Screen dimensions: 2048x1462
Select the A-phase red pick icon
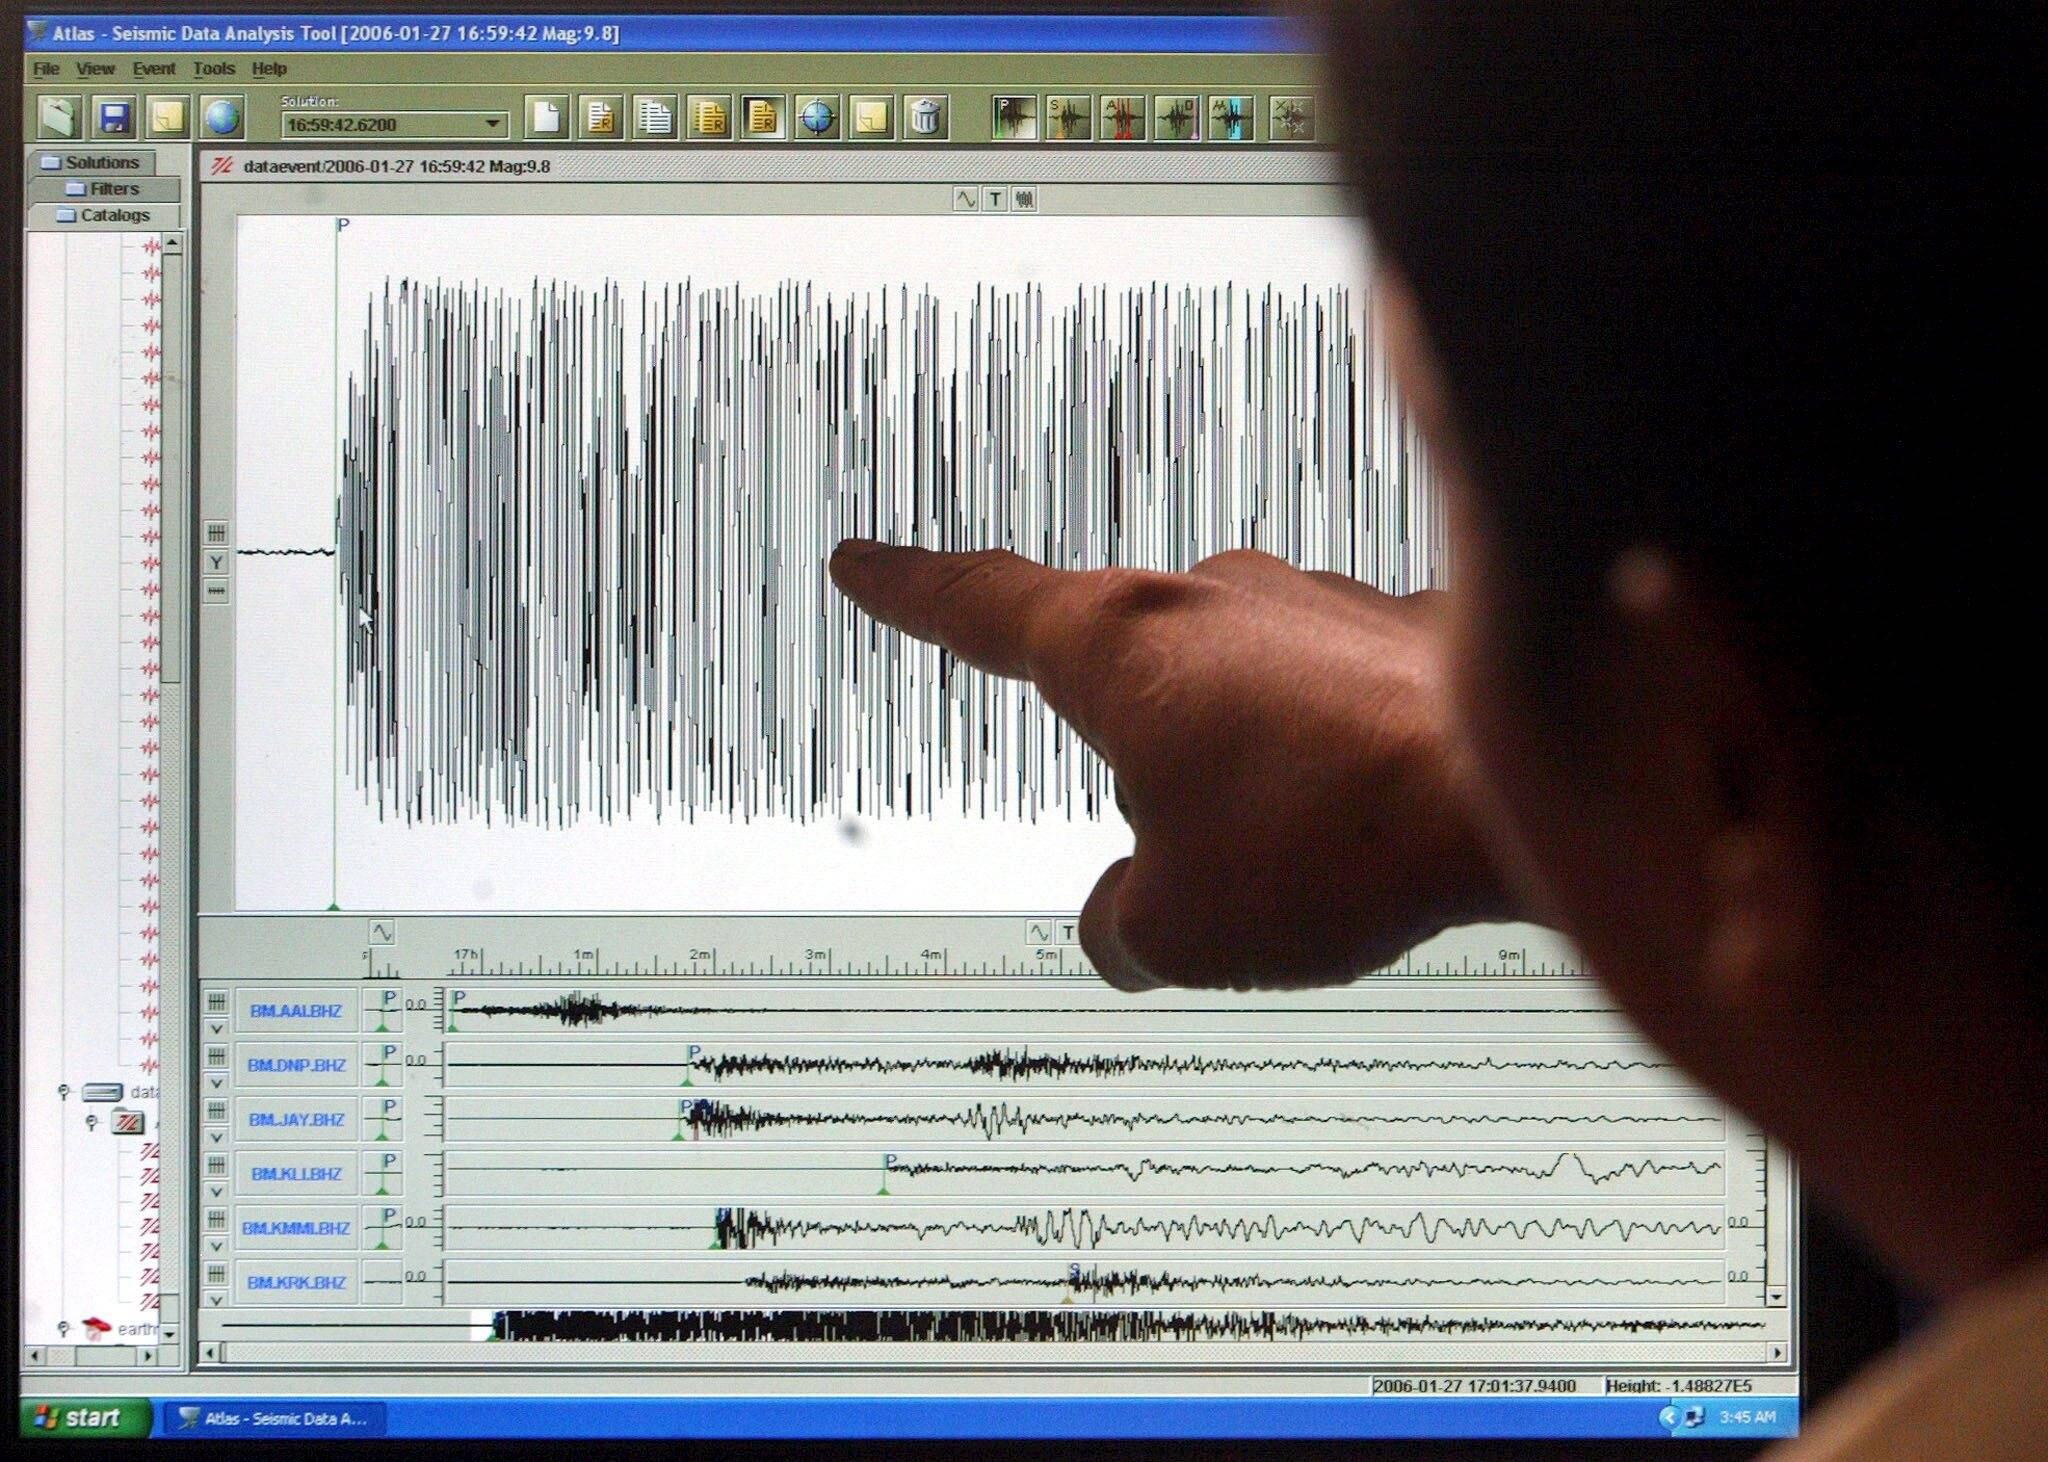(x=1121, y=119)
